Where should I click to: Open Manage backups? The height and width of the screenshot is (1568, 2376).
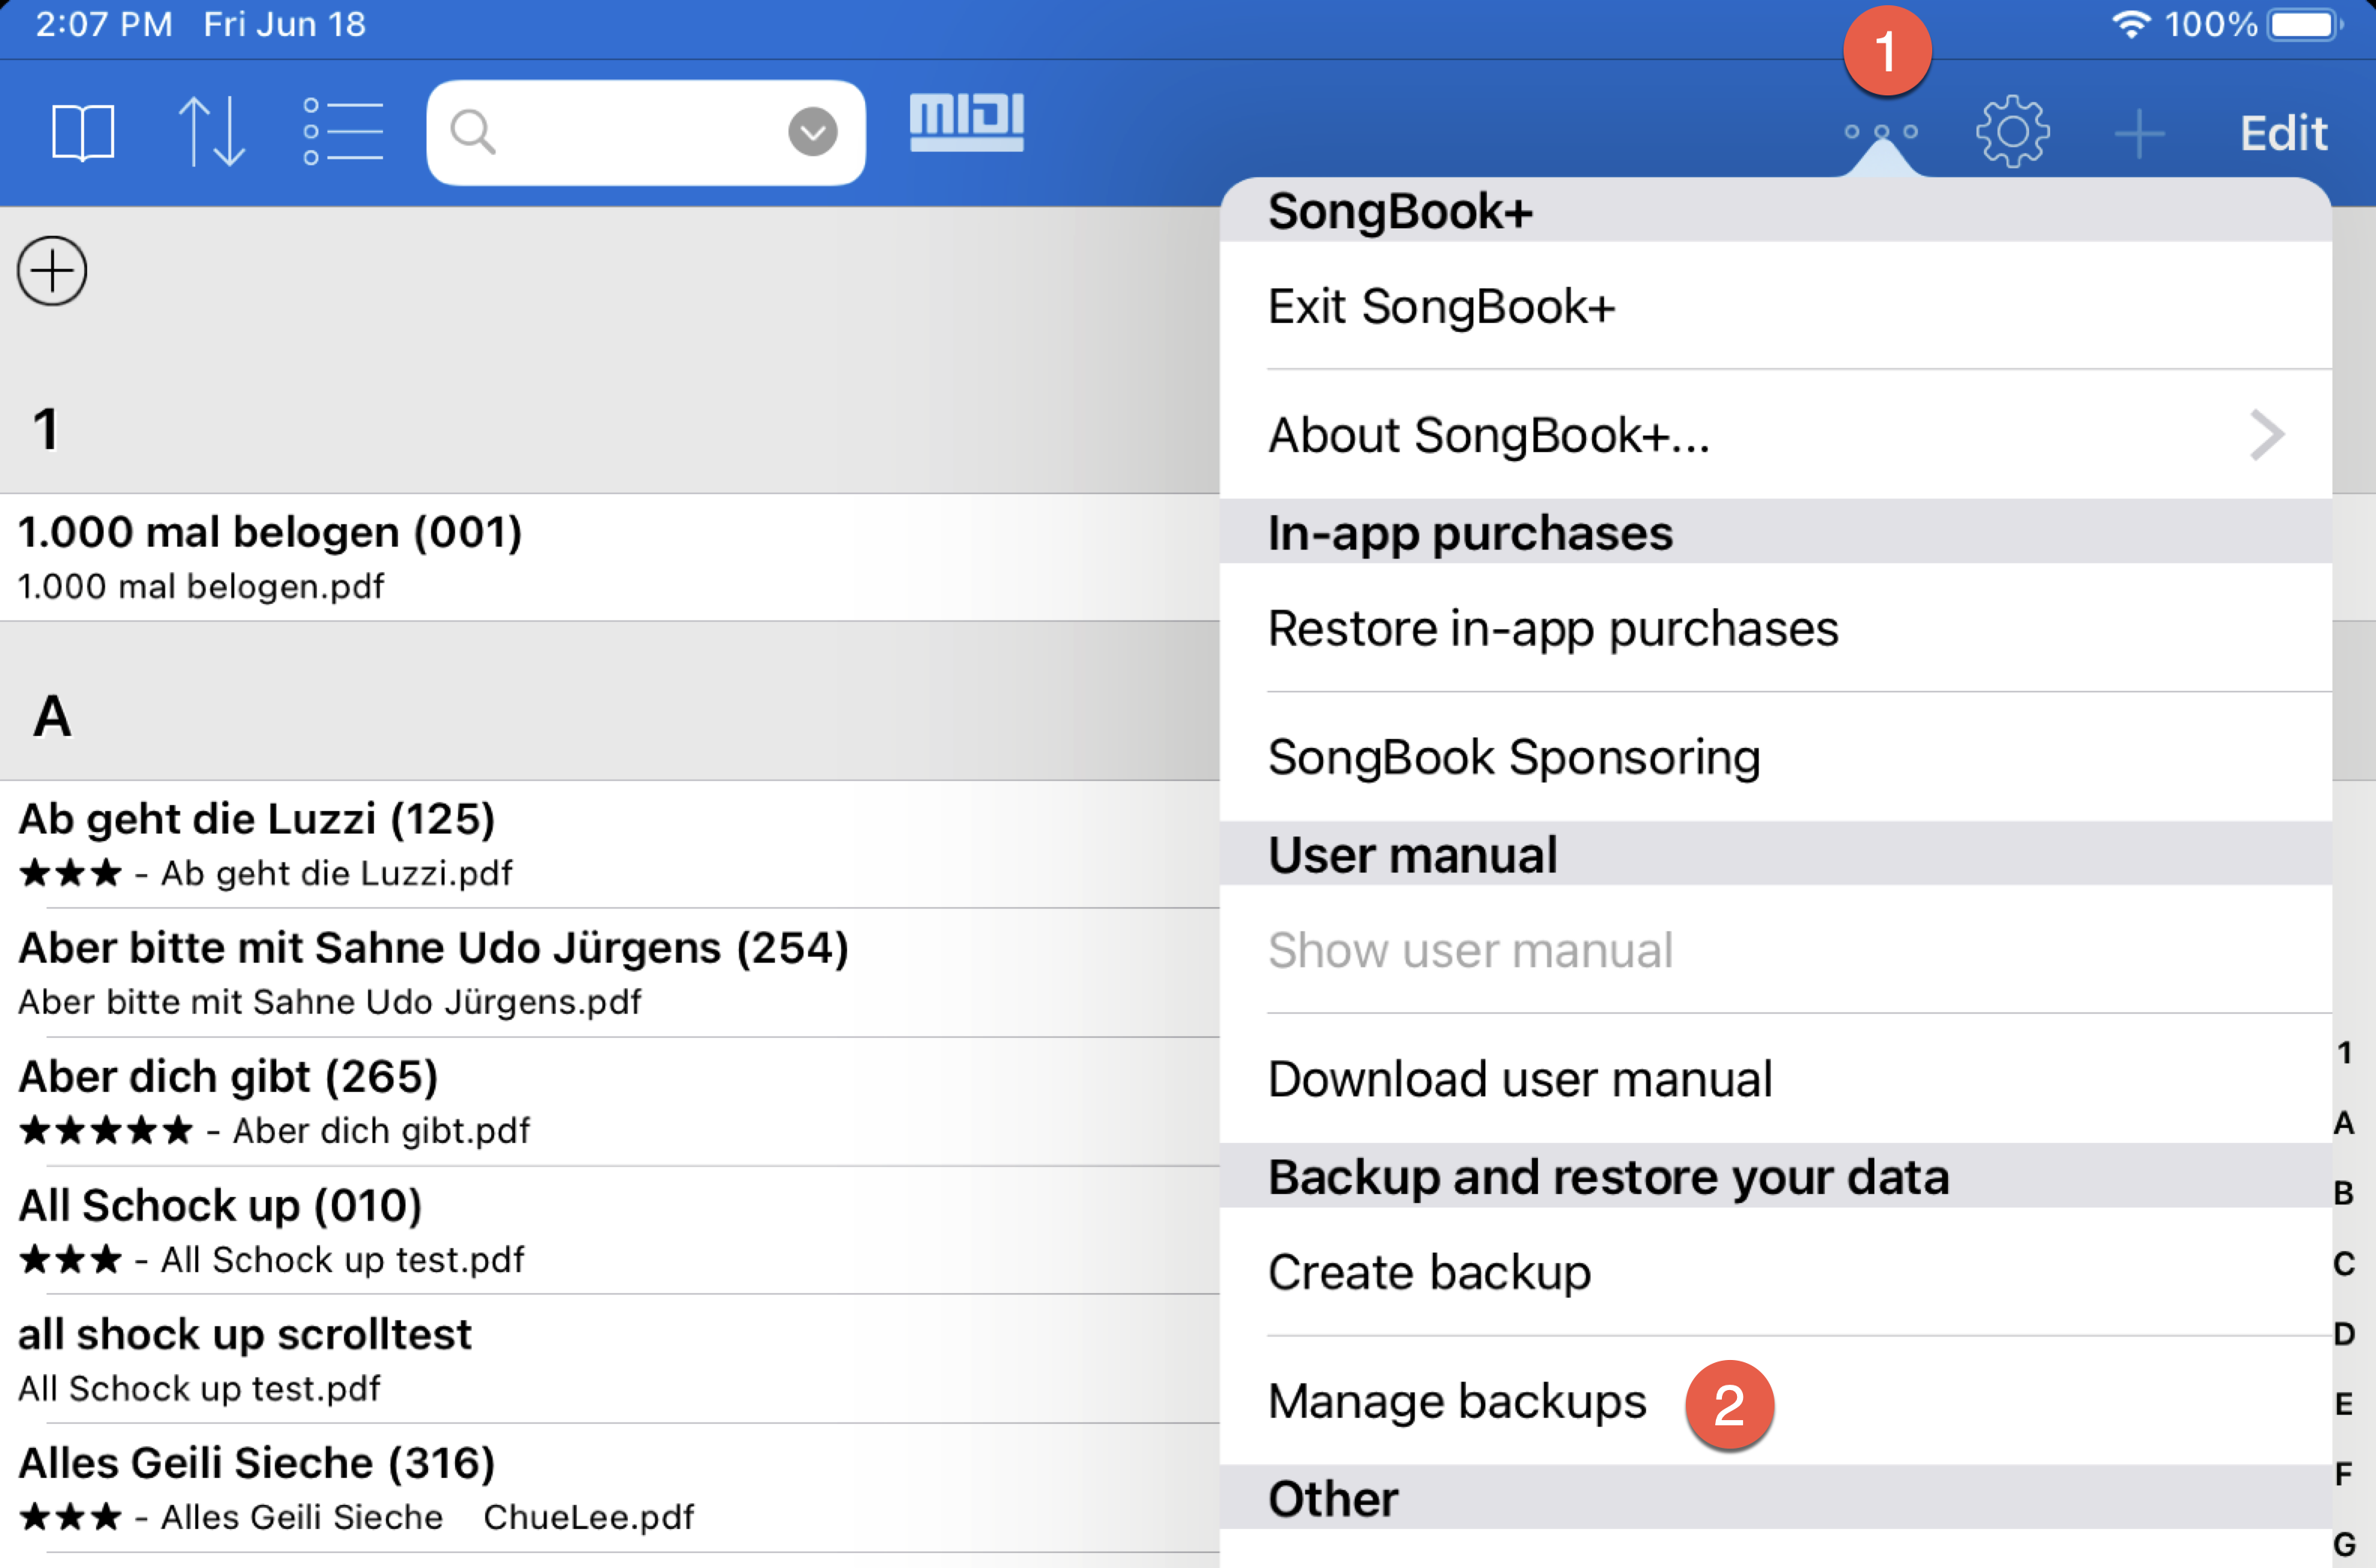1456,1402
